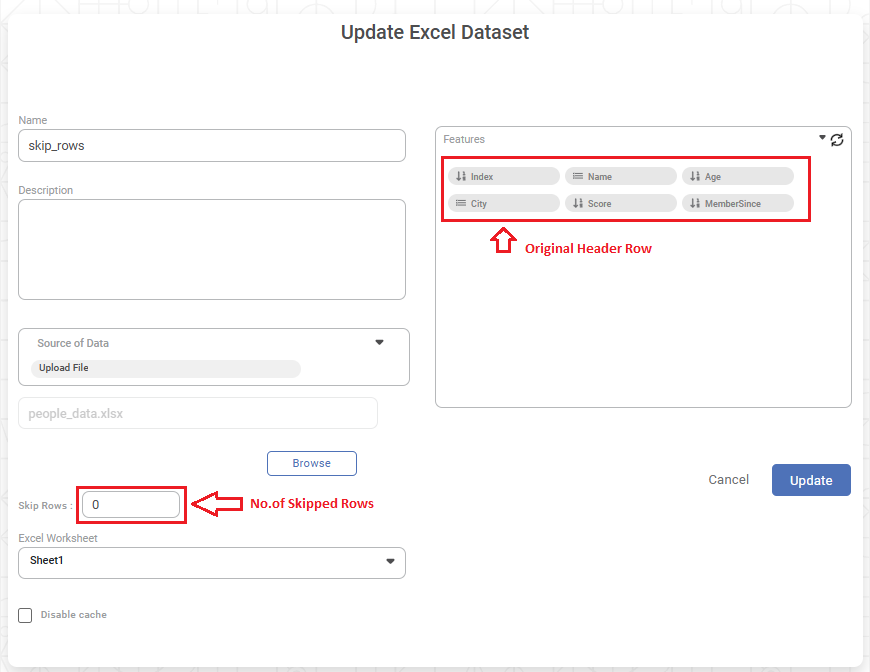This screenshot has width=870, height=672.
Task: Click the Name field containing skip_rows
Action: (x=211, y=145)
